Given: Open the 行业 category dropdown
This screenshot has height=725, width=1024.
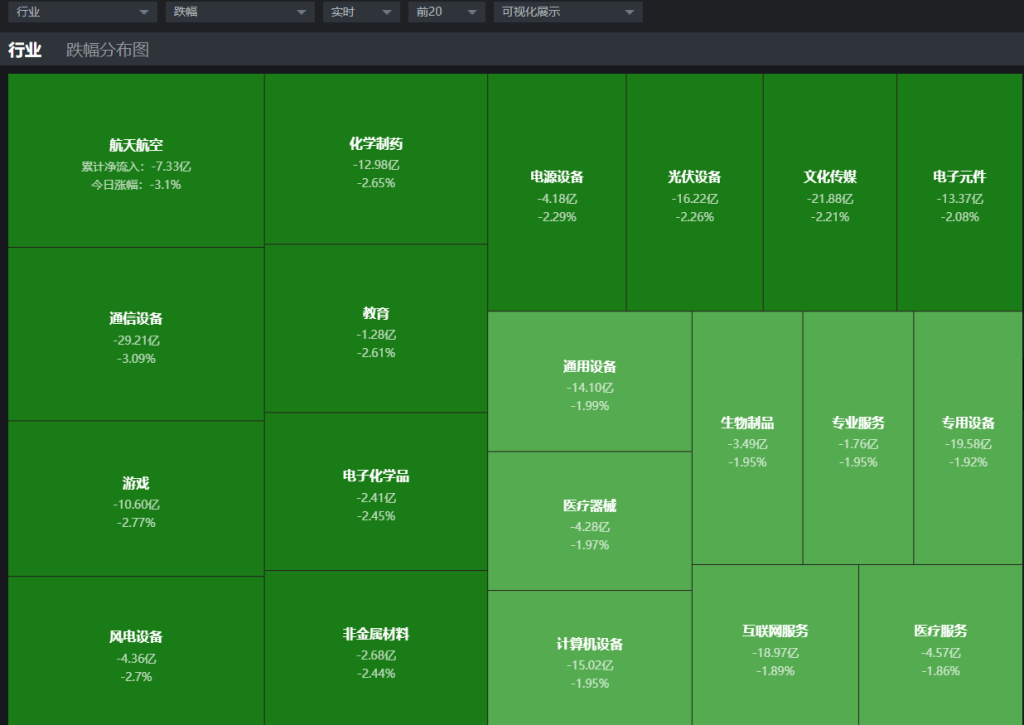Looking at the screenshot, I should coord(82,12).
